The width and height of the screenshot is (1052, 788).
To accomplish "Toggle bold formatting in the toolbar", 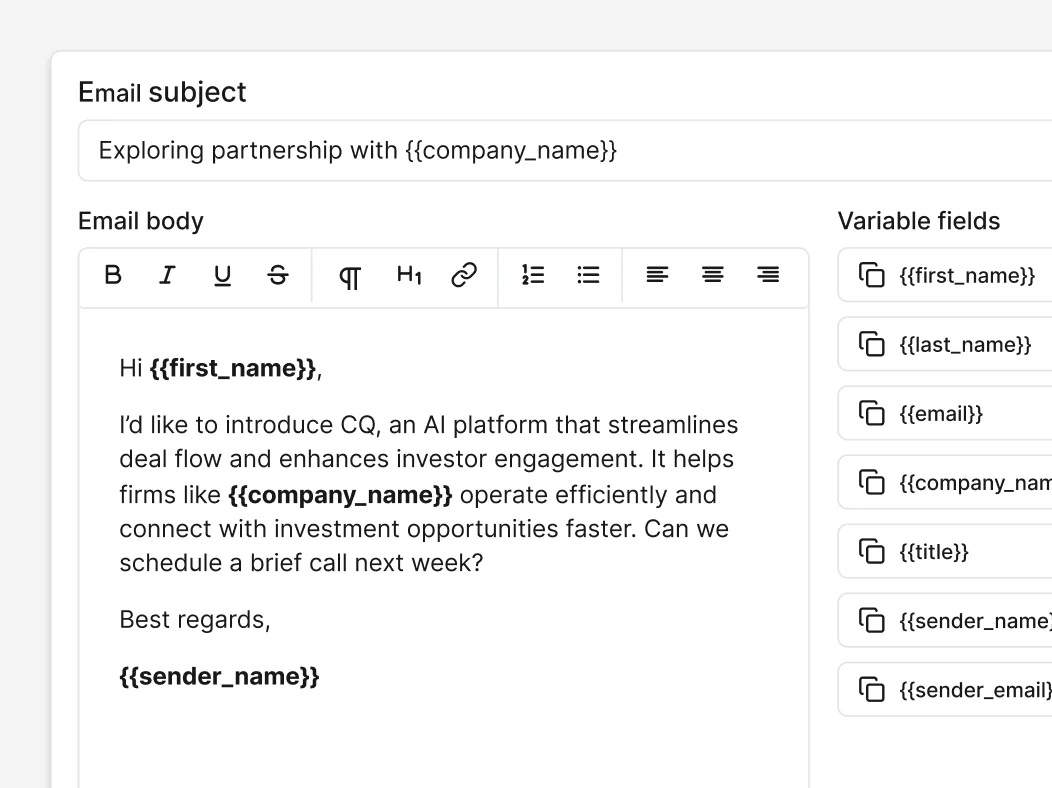I will coord(113,275).
